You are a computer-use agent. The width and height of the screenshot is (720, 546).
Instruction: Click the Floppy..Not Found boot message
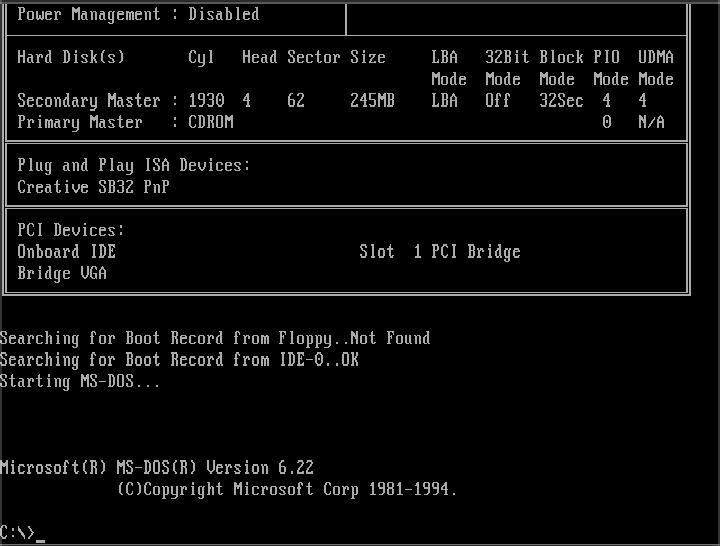[x=354, y=338]
